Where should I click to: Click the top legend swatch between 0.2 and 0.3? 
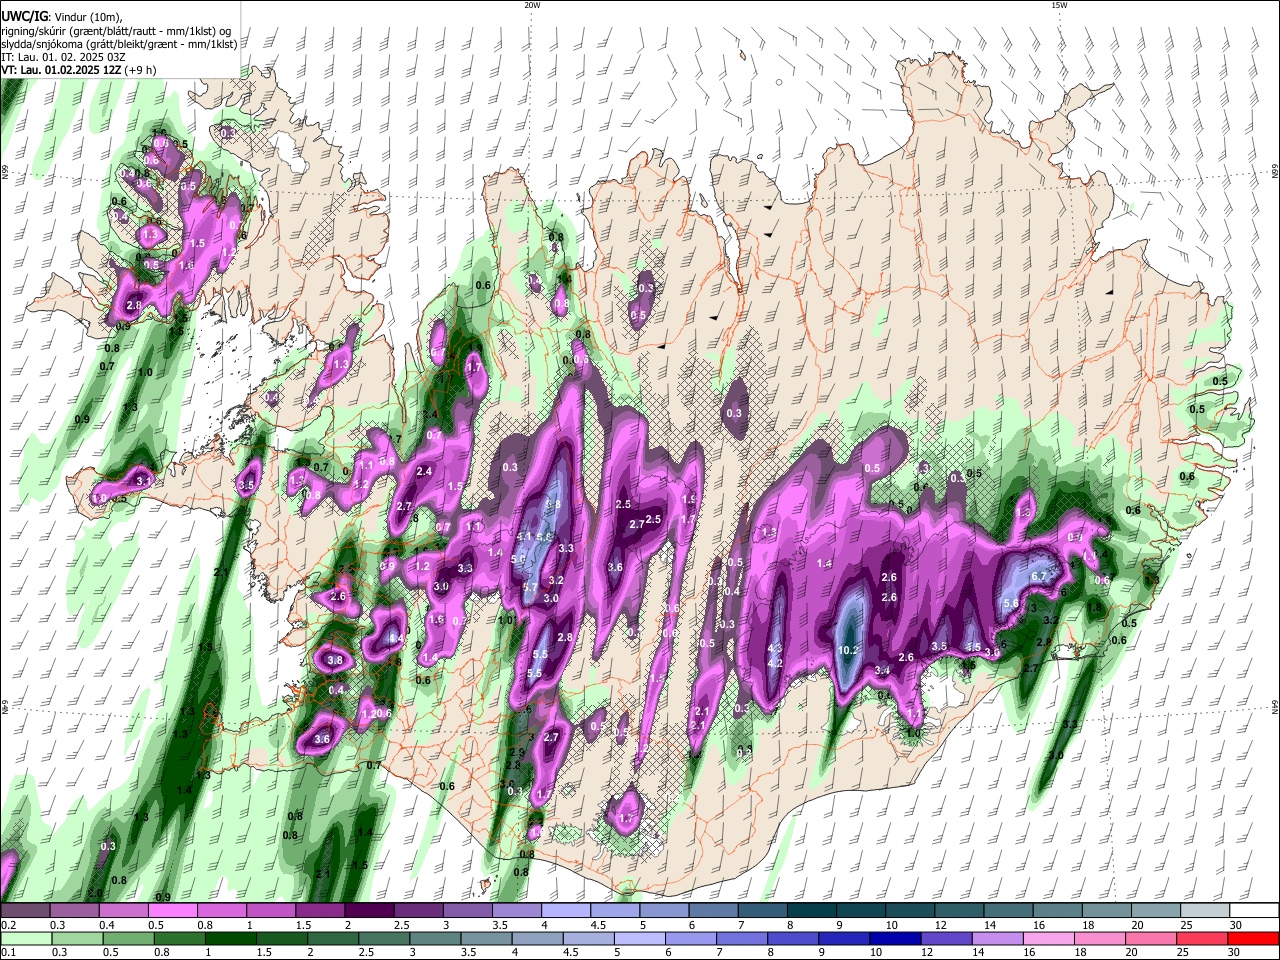(25, 911)
